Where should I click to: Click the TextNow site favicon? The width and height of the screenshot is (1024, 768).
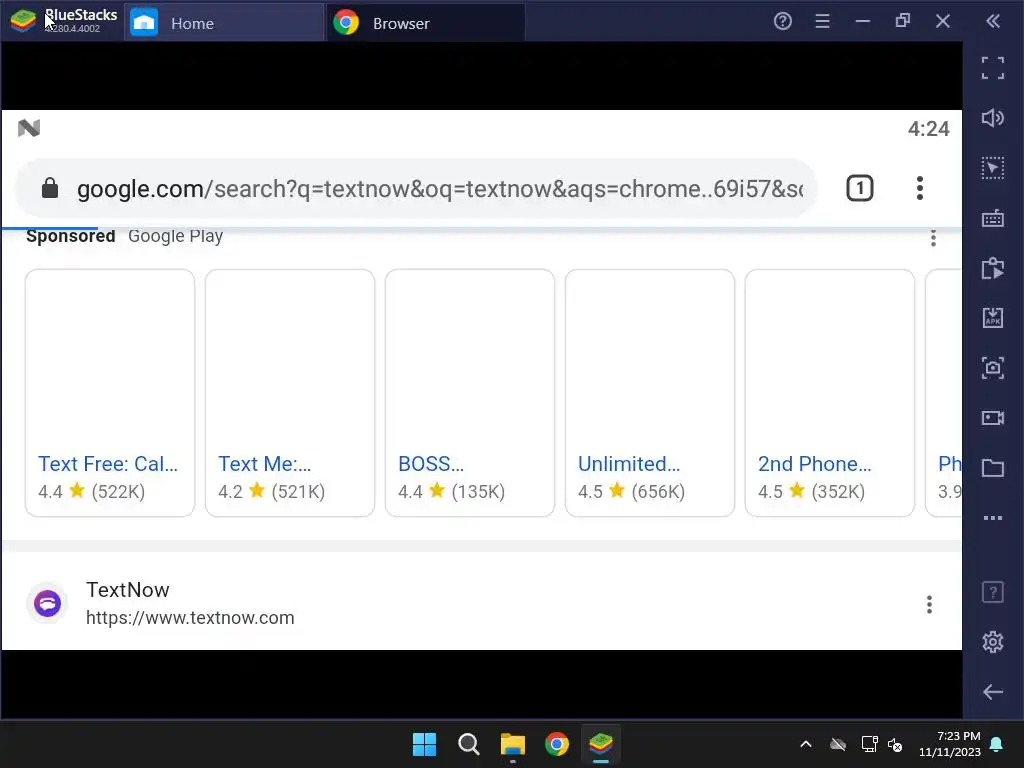[x=47, y=603]
